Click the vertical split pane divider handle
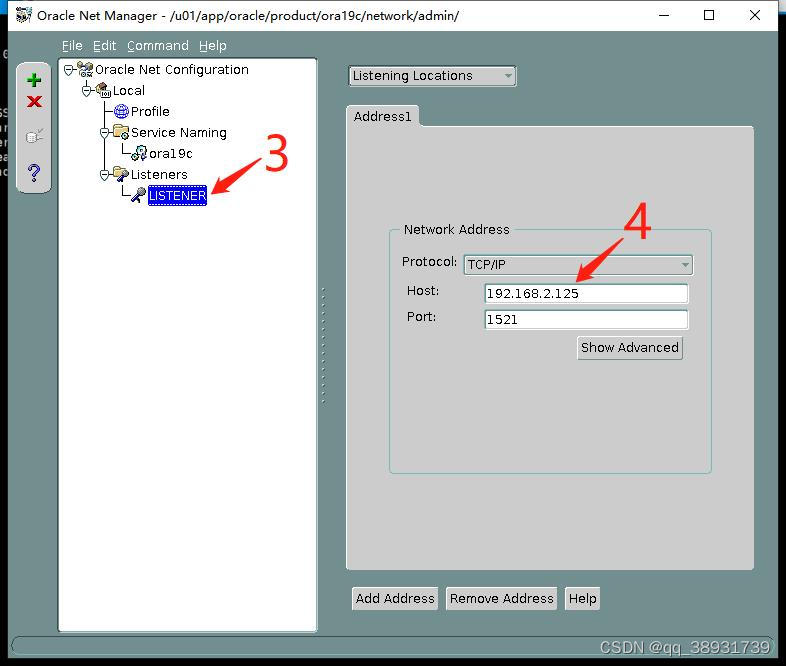Viewport: 786px width, 666px height. click(x=323, y=346)
